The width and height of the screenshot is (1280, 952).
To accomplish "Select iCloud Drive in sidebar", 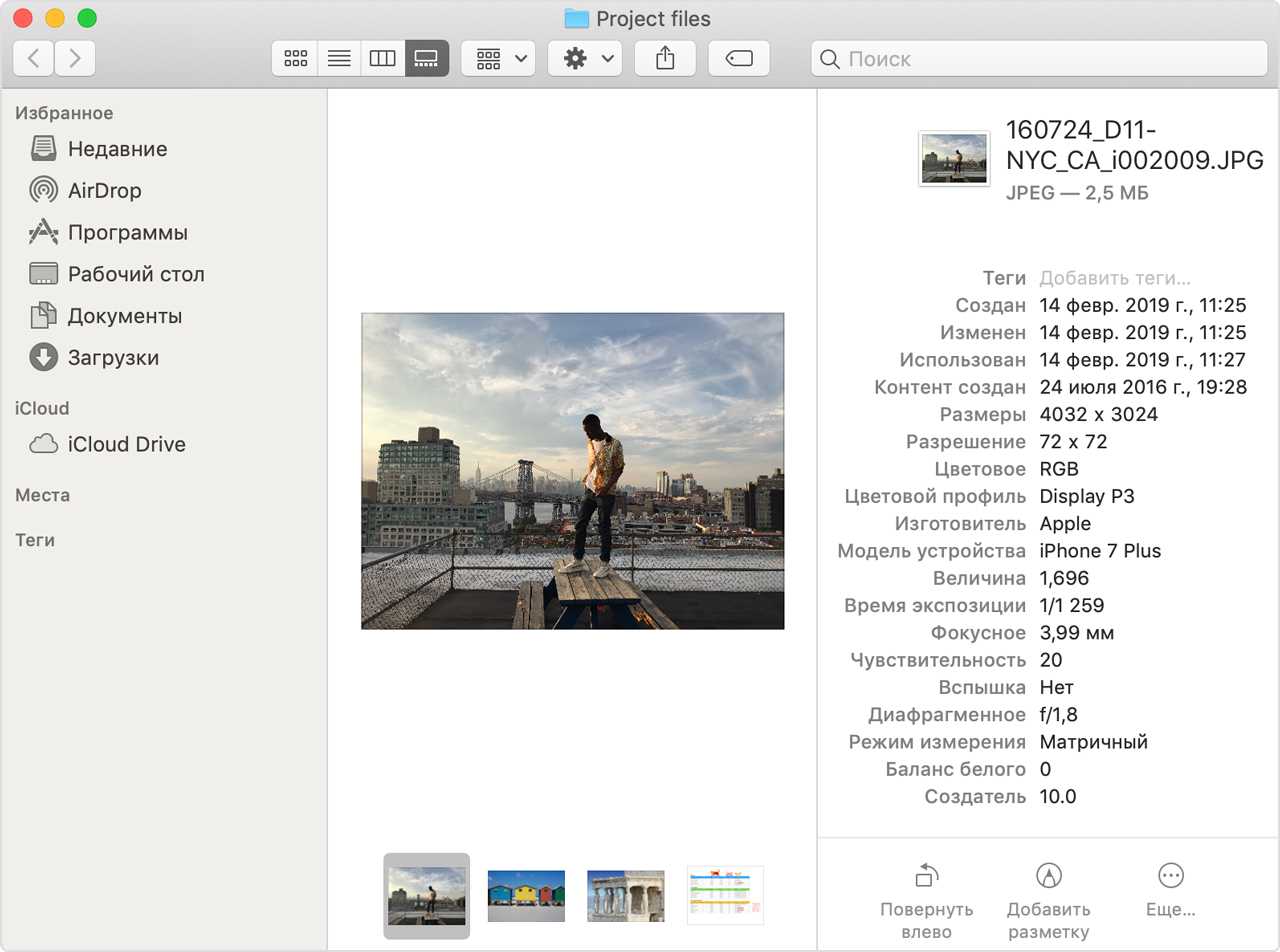I will (x=126, y=444).
